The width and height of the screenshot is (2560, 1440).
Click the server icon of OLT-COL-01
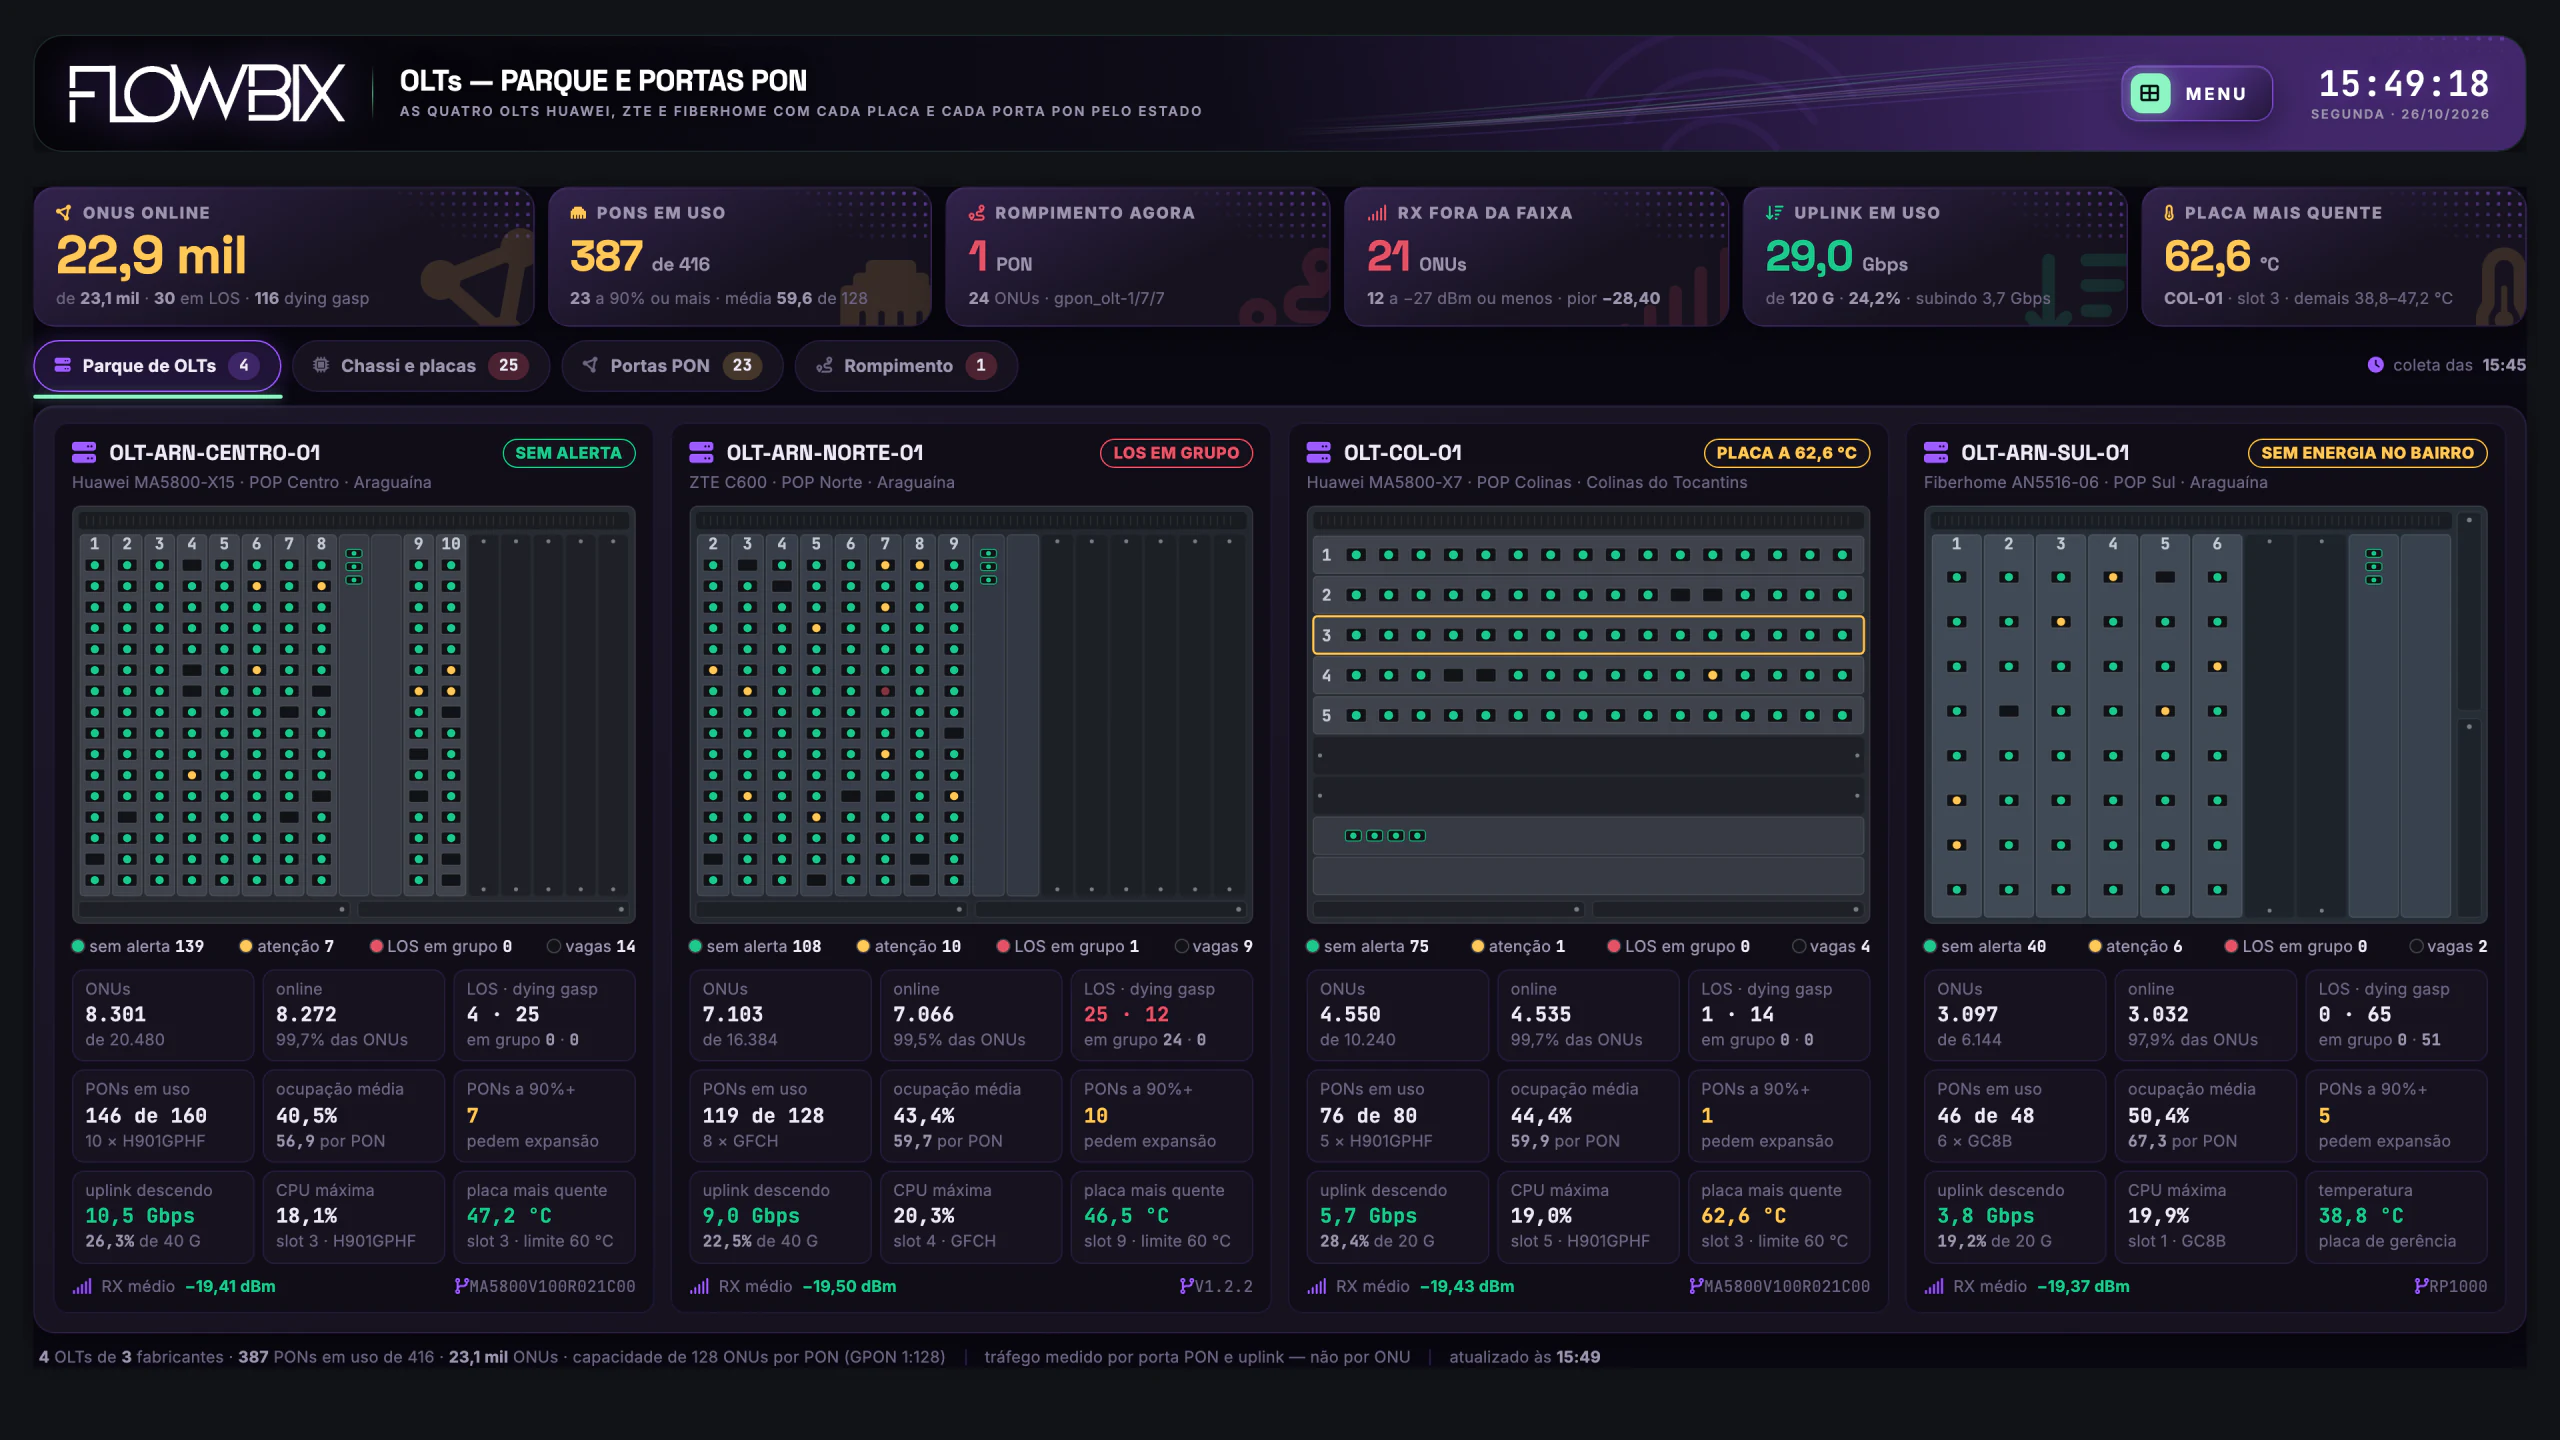[1318, 453]
